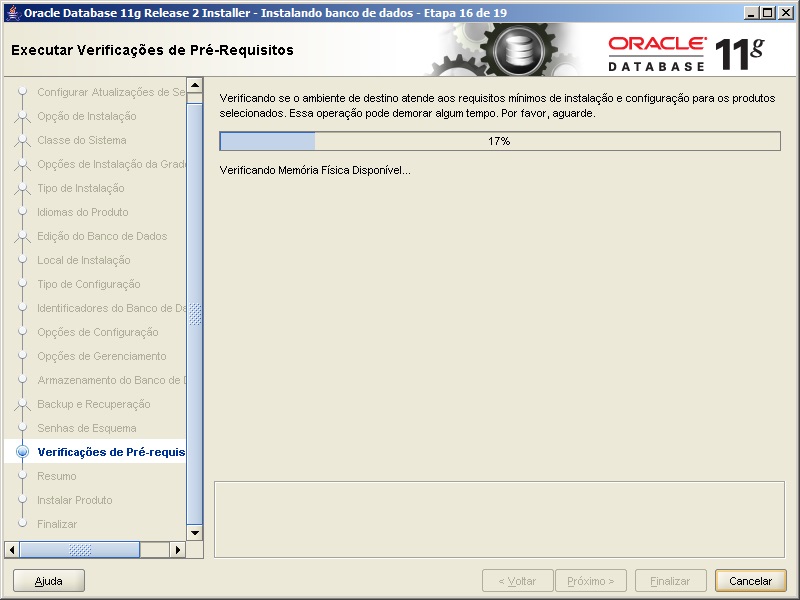The width and height of the screenshot is (800, 600).
Task: Select the Instalar Produto step
Action: pos(74,500)
